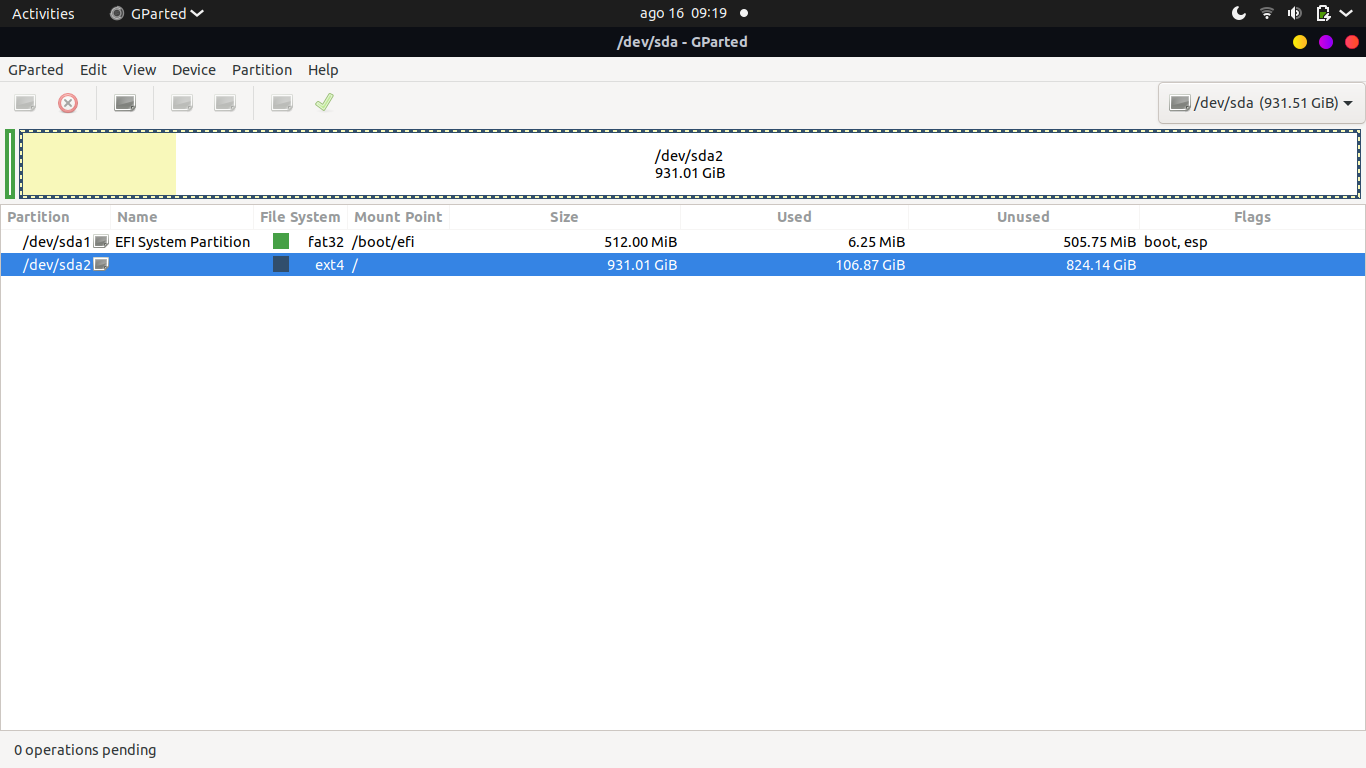Open the GParted app menu in top bar

coord(157,14)
